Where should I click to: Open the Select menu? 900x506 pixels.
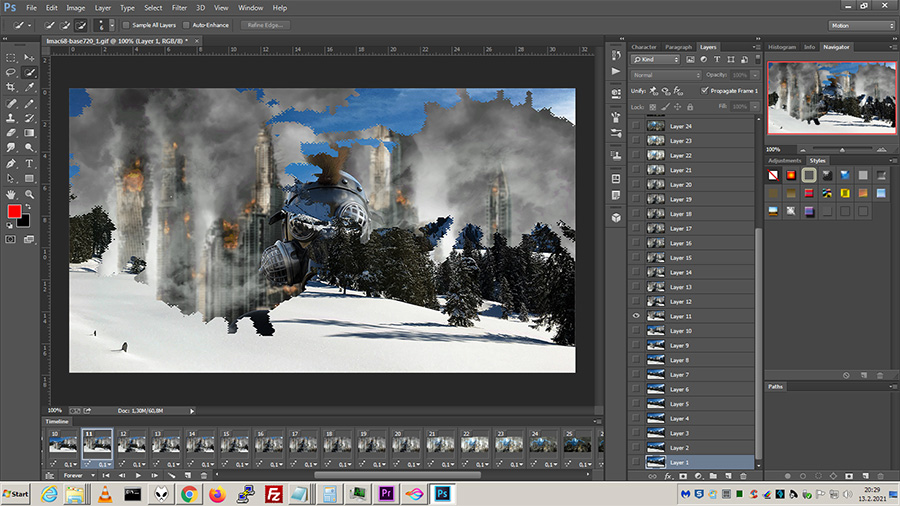(153, 8)
